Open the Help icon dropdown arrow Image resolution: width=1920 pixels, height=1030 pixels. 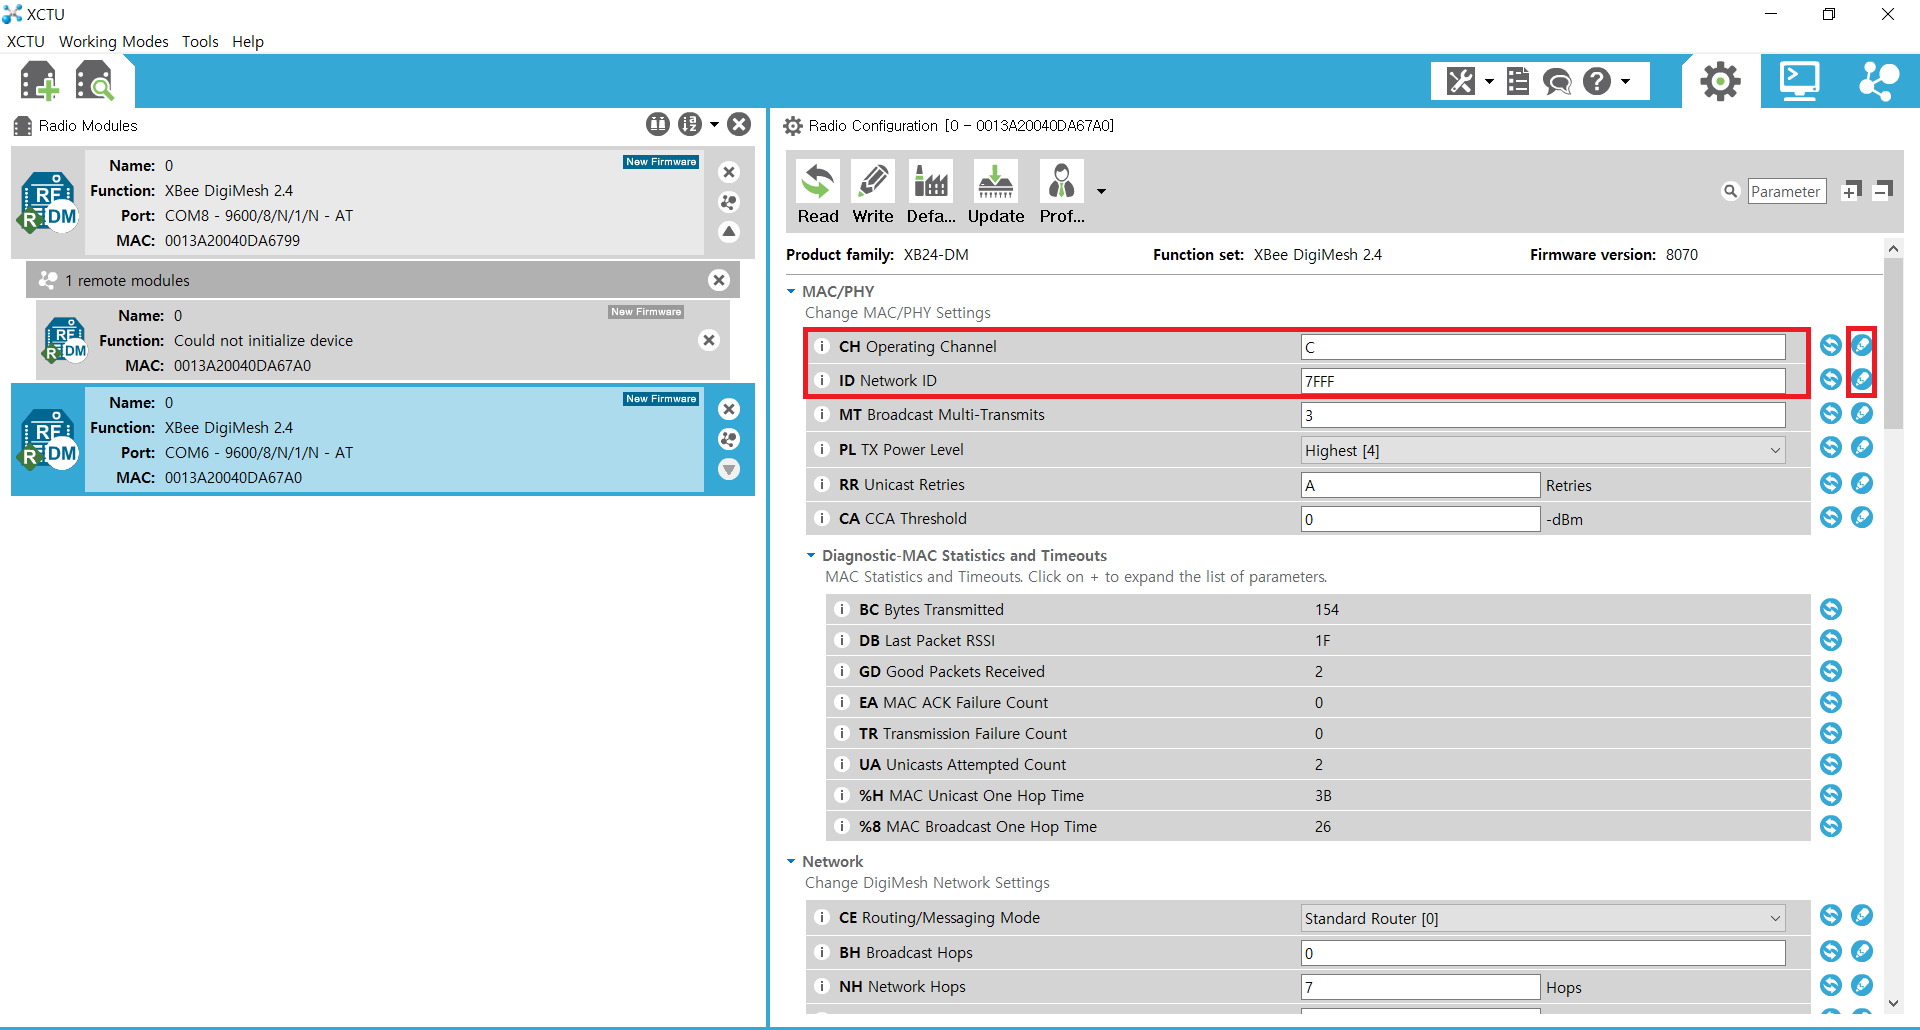point(1625,81)
